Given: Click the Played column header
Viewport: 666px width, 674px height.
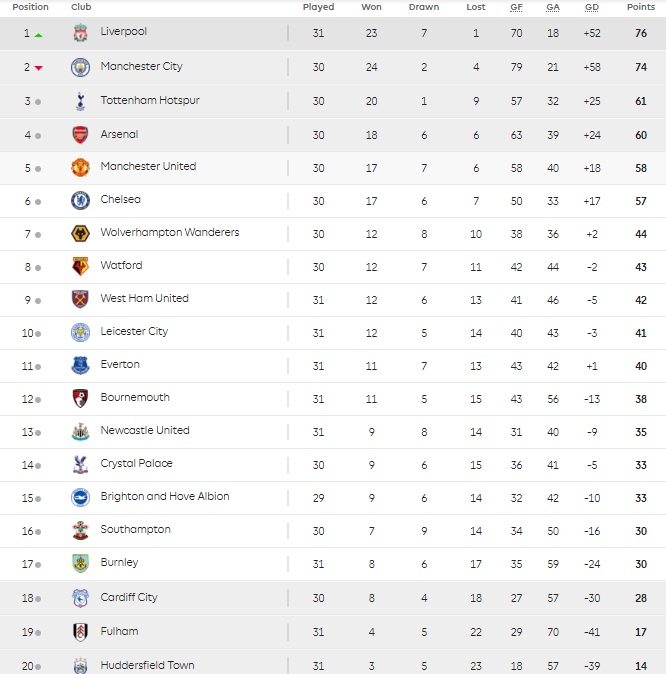Looking at the screenshot, I should [318, 7].
